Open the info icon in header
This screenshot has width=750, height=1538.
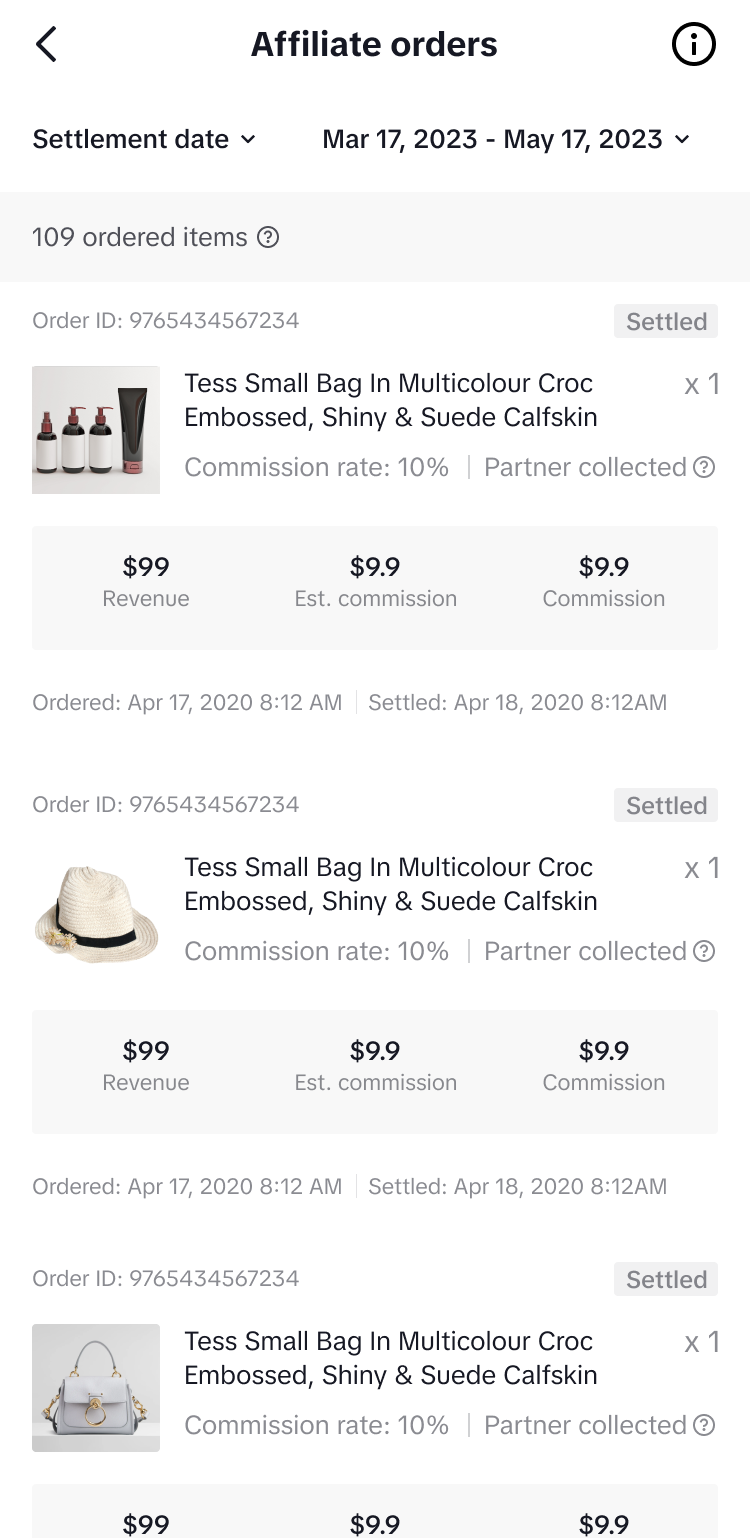pyautogui.click(x=693, y=45)
